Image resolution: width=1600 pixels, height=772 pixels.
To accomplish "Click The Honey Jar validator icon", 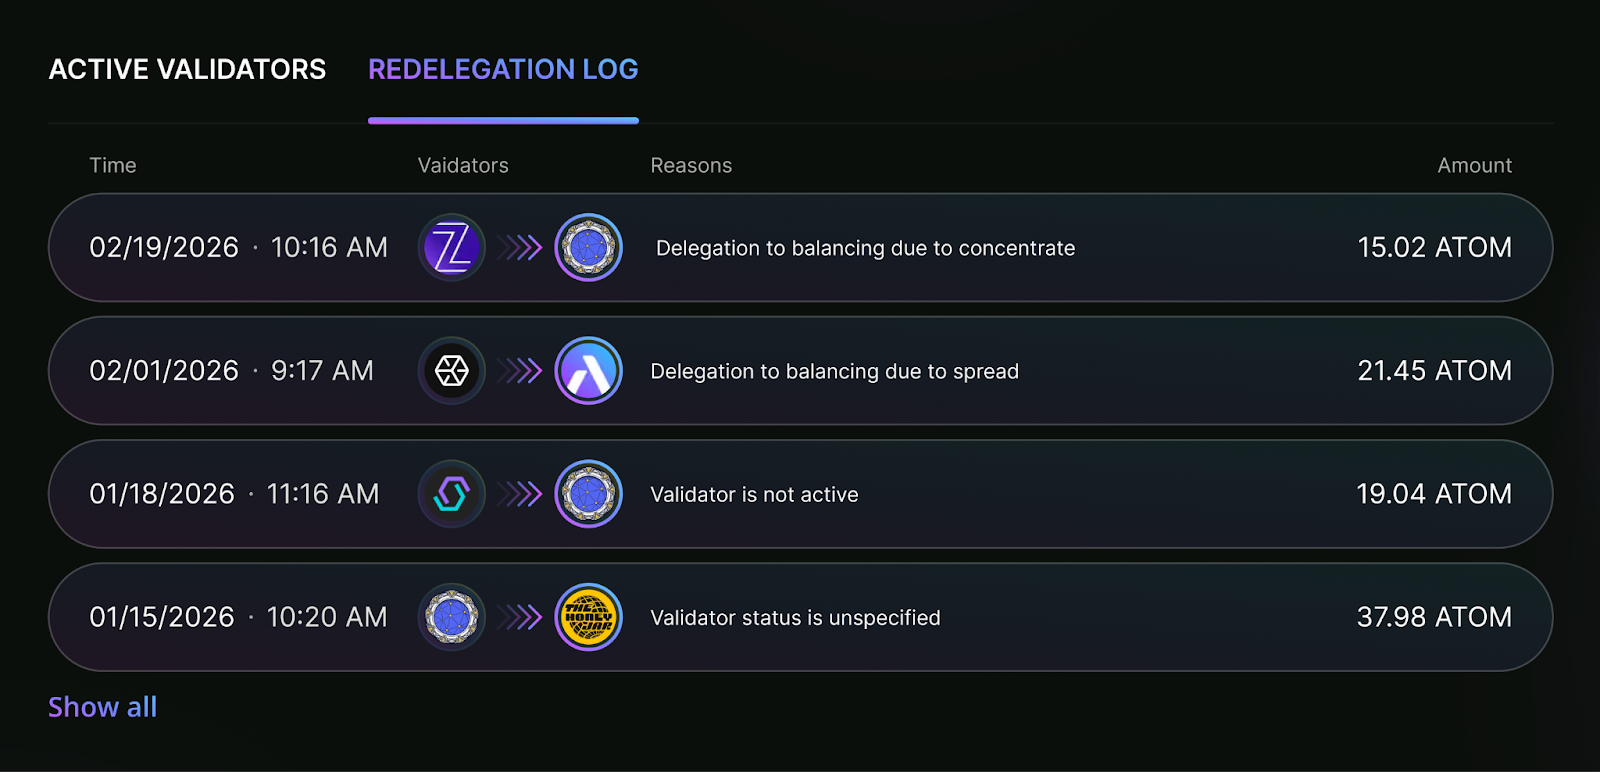I will point(589,617).
